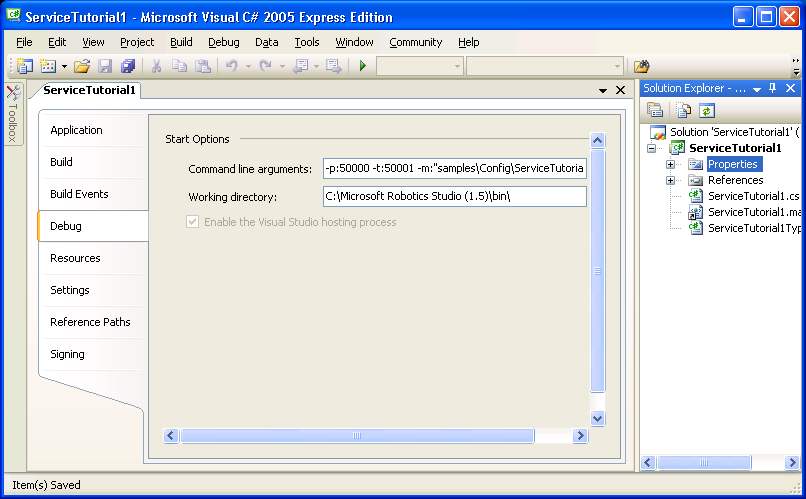
Task: Expand the Properties tree node
Action: tap(670, 164)
